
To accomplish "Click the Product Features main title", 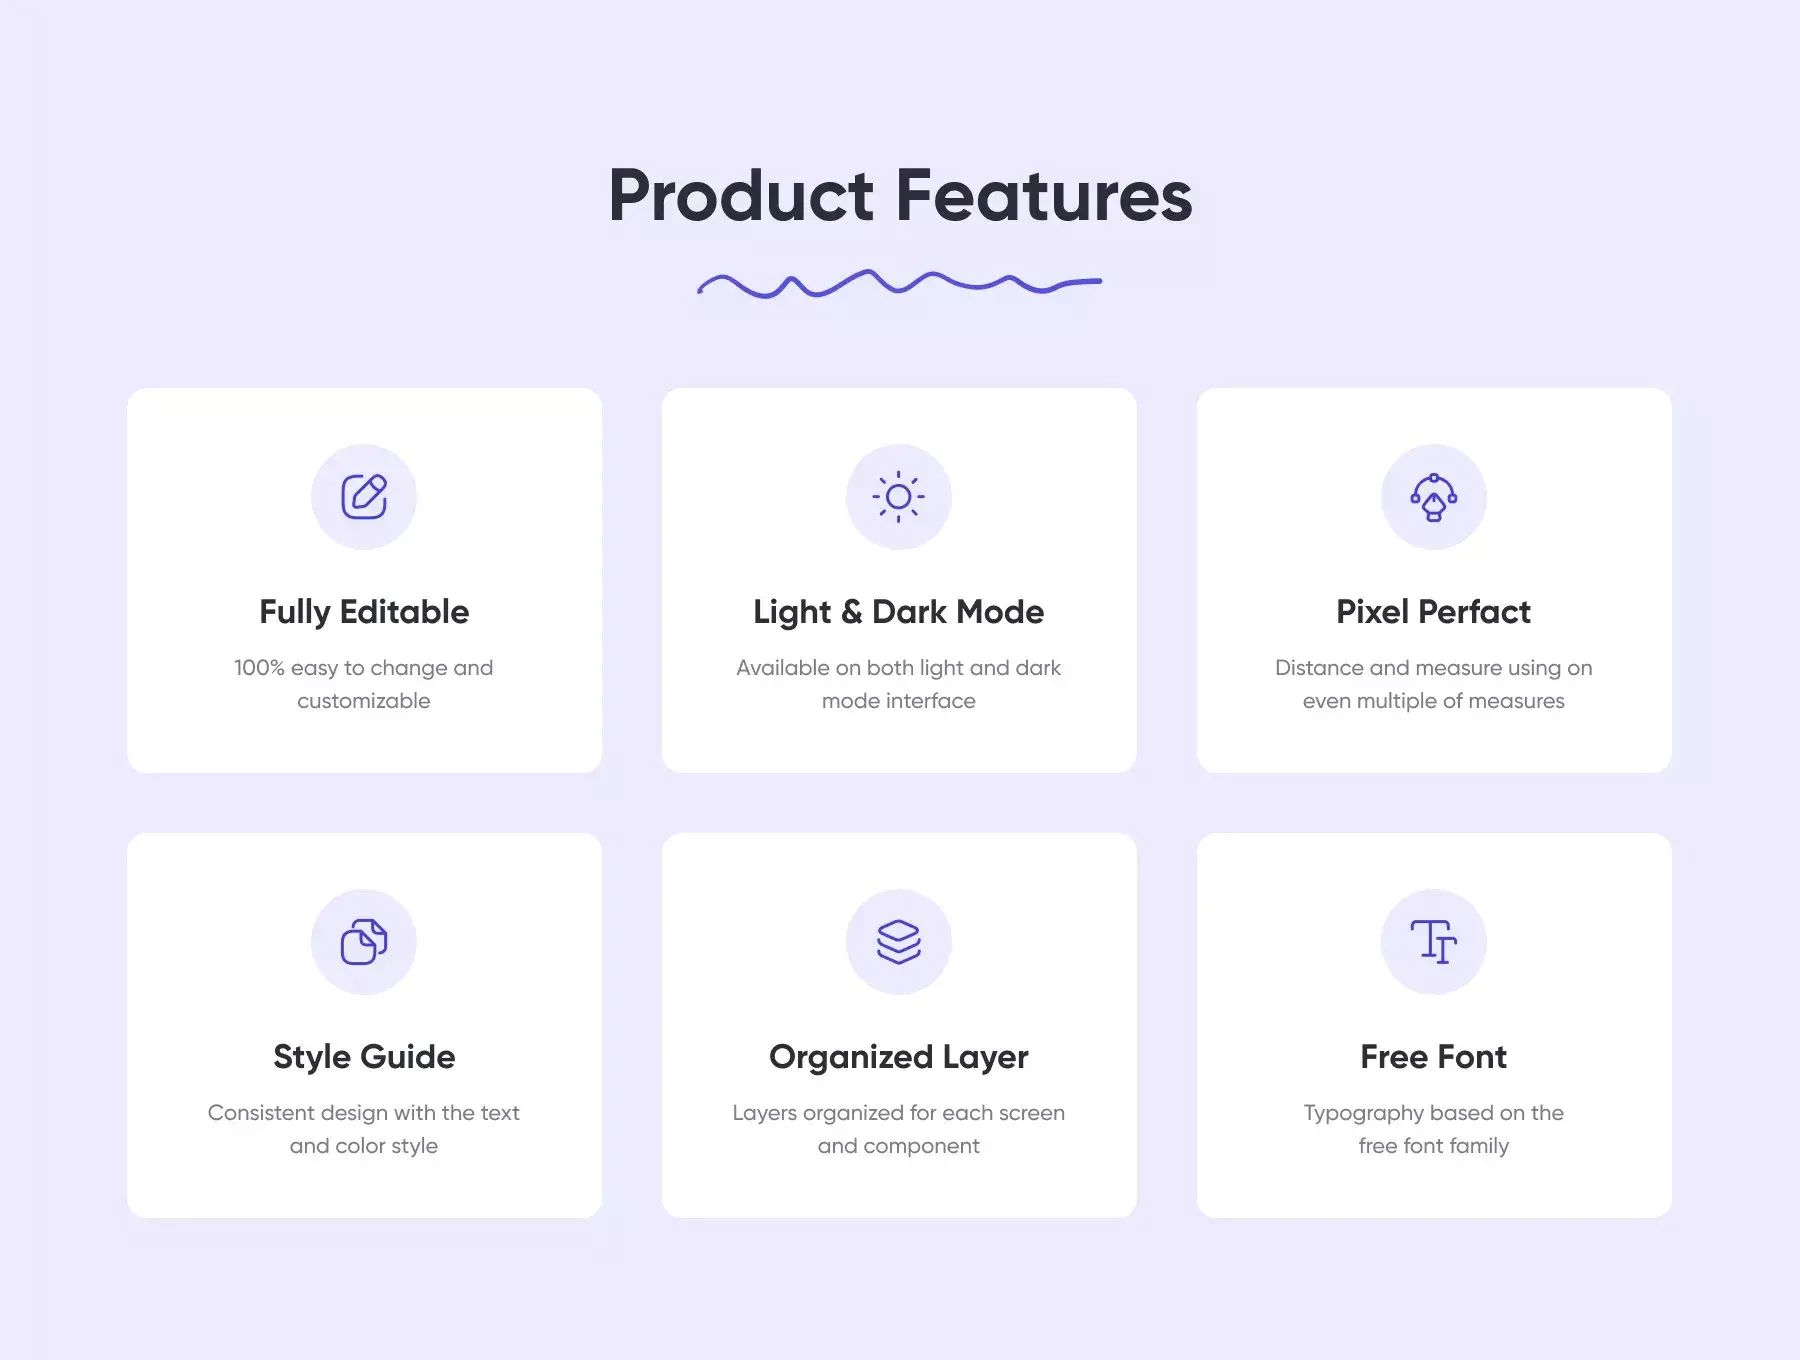I will coord(900,195).
